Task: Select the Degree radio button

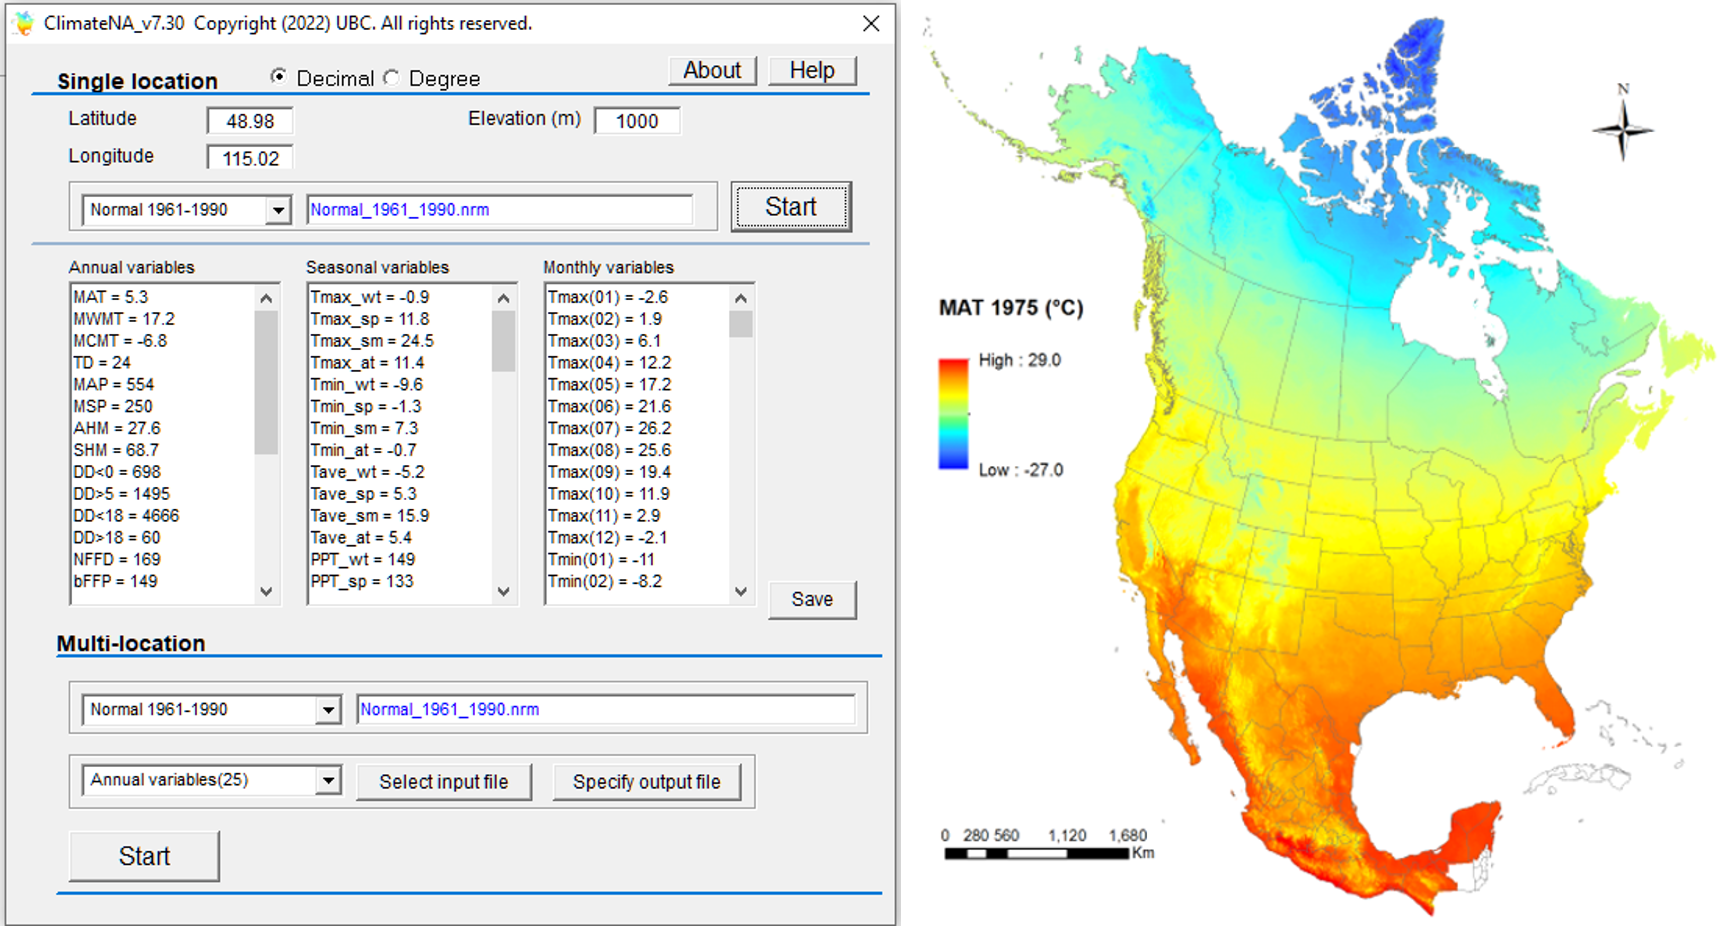Action: click(x=391, y=78)
